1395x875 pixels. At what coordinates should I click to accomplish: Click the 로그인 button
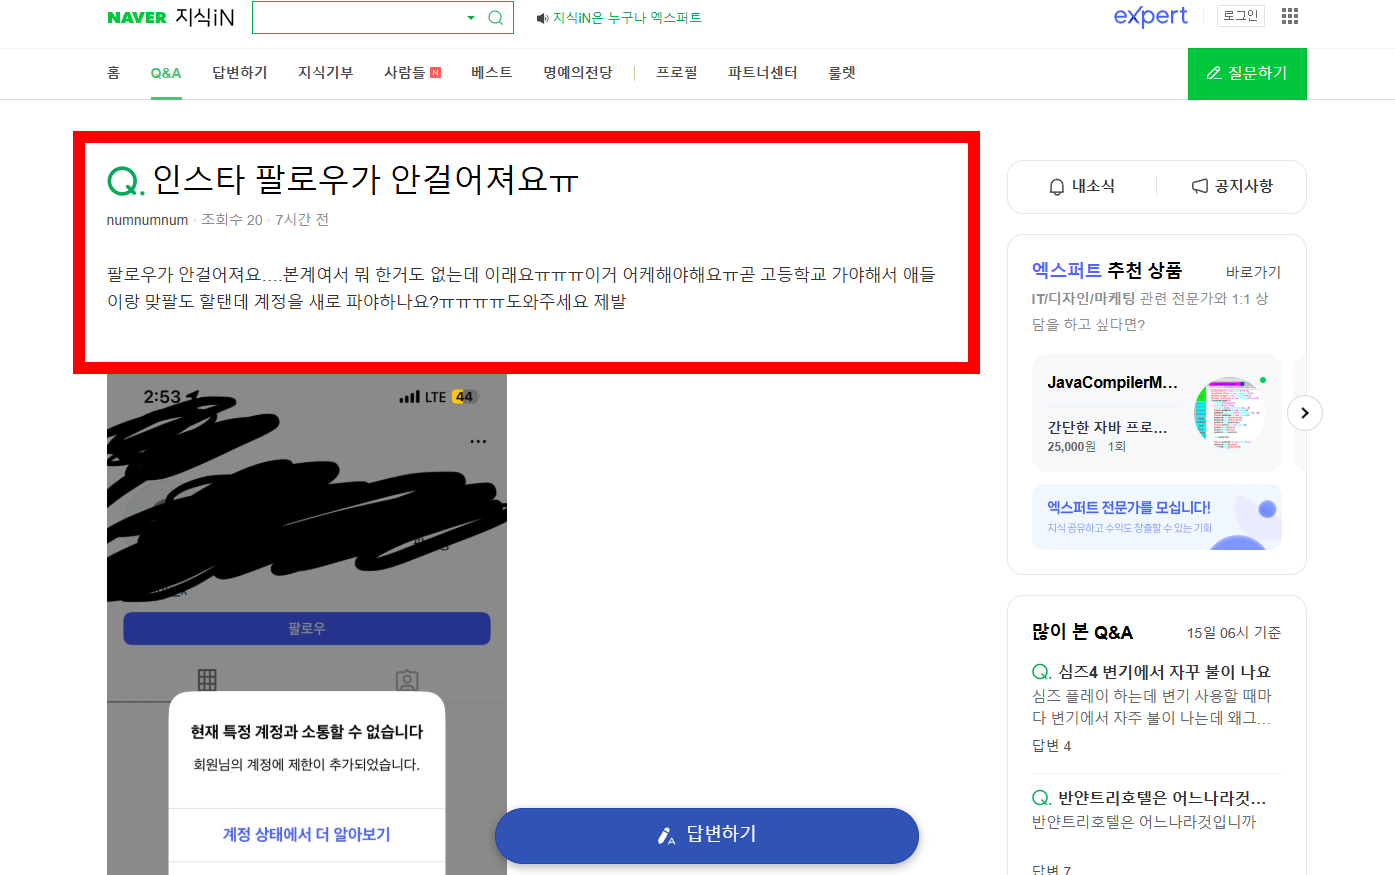click(x=1241, y=16)
